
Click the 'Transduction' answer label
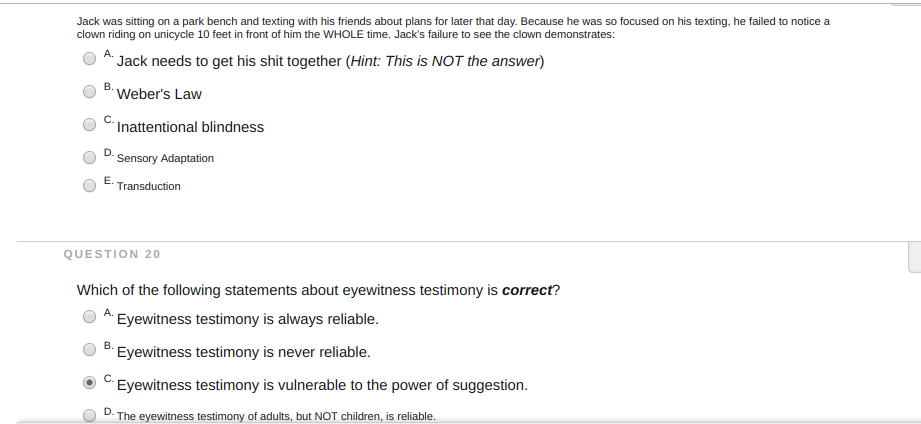pyautogui.click(x=149, y=186)
